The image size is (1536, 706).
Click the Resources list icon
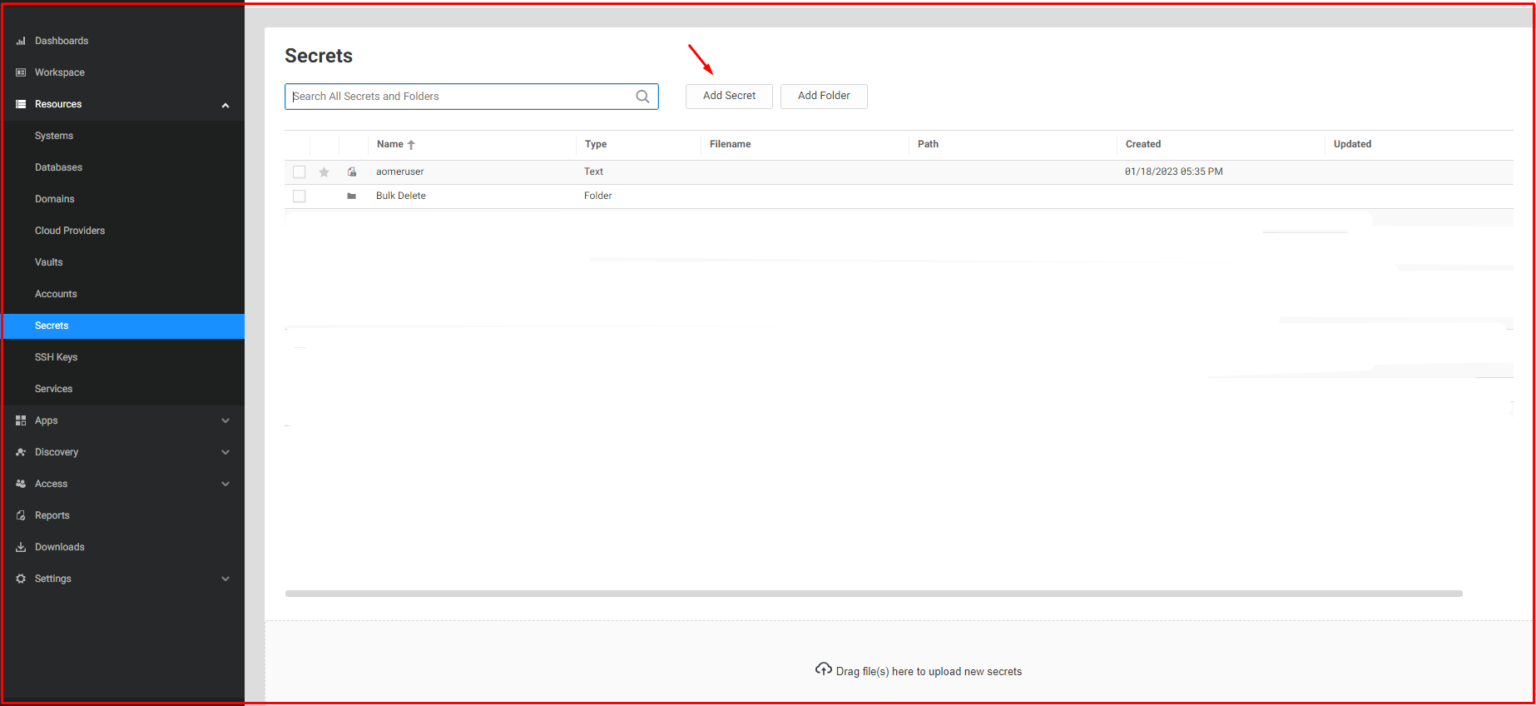(x=20, y=103)
